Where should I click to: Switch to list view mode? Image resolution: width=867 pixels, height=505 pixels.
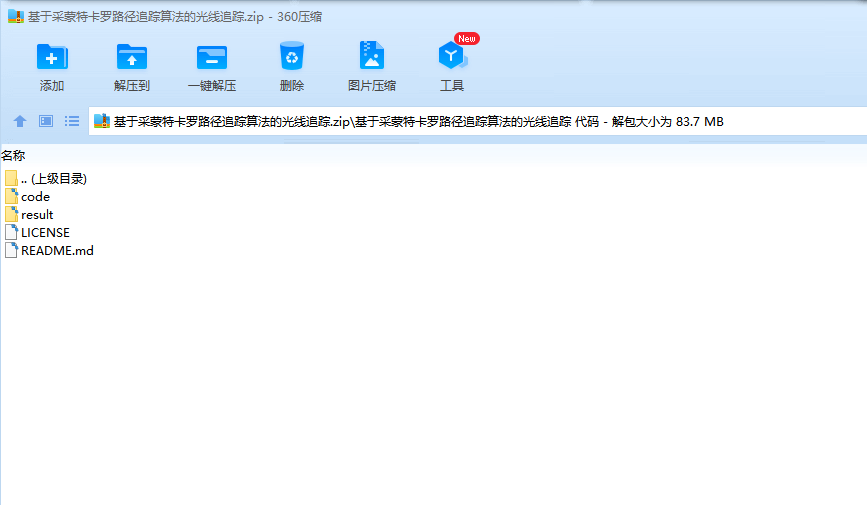click(72, 121)
